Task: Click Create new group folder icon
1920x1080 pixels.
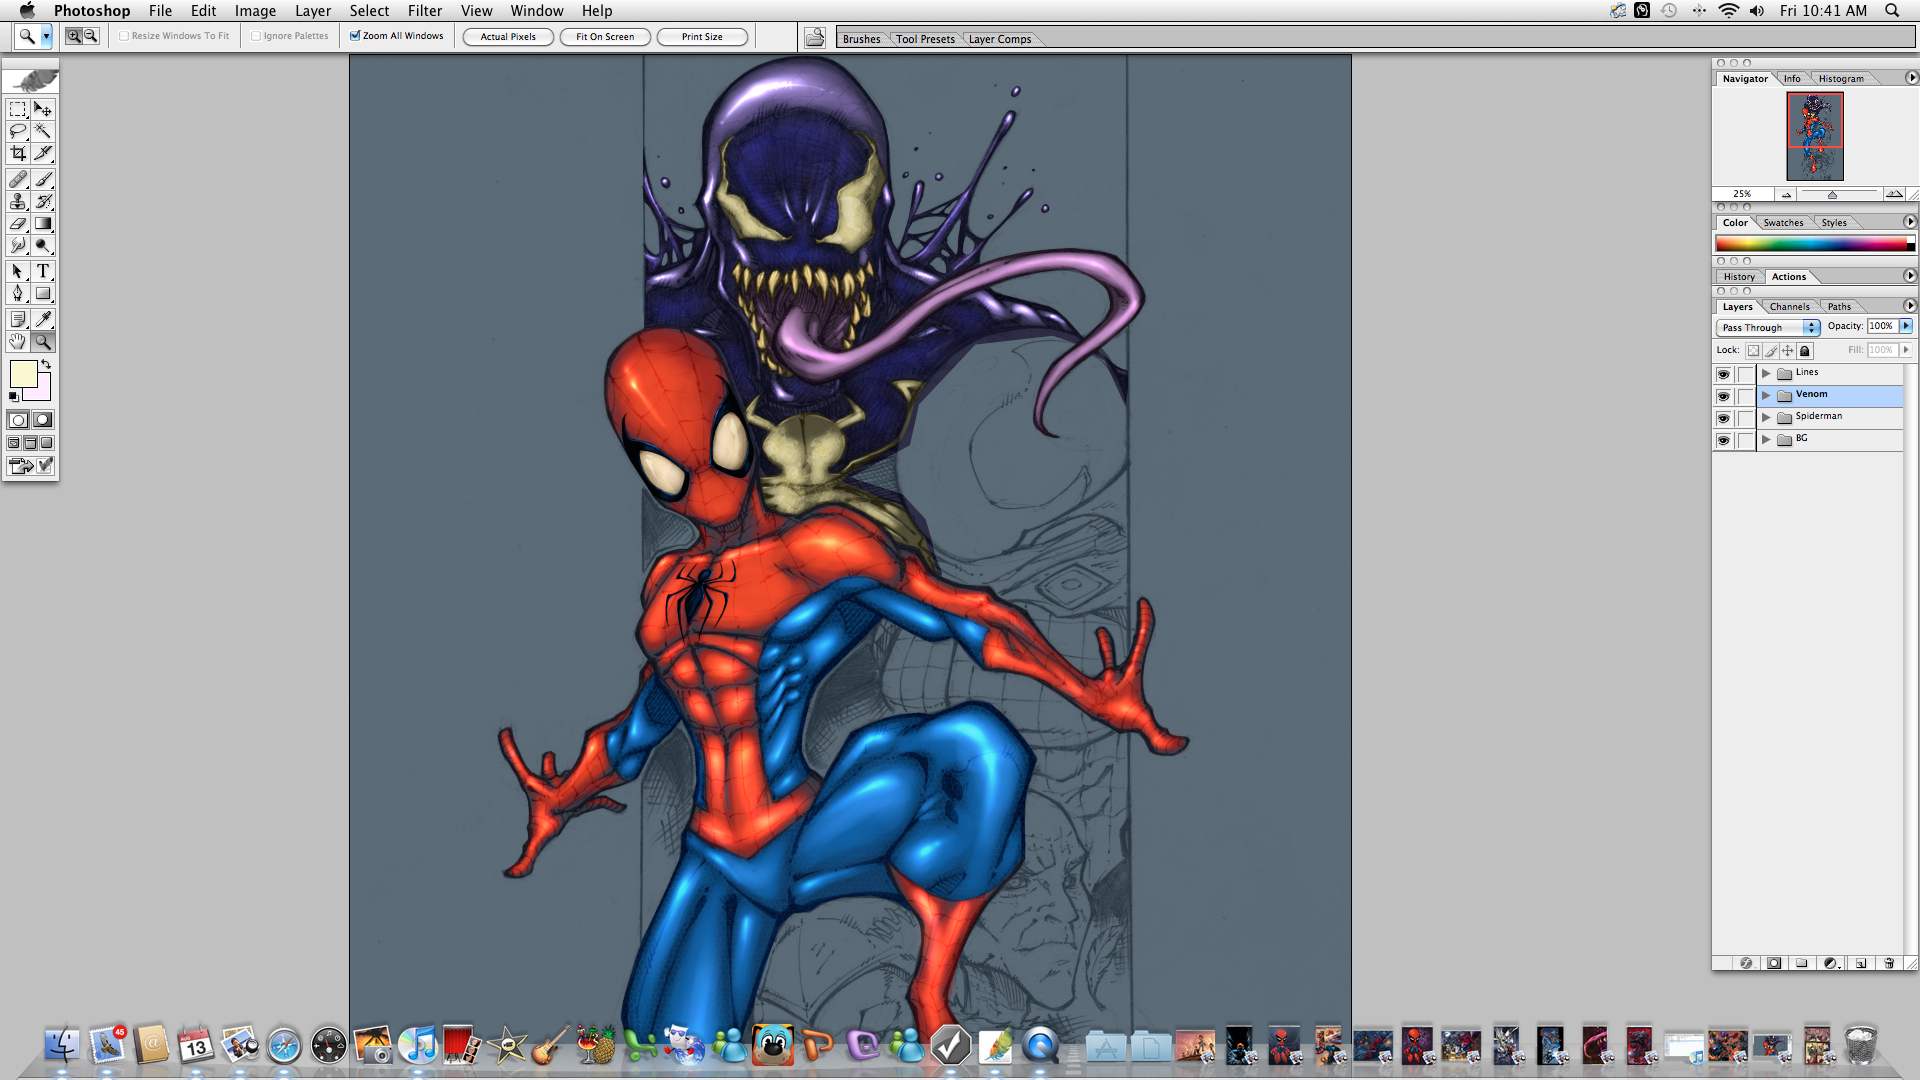Action: (1802, 963)
